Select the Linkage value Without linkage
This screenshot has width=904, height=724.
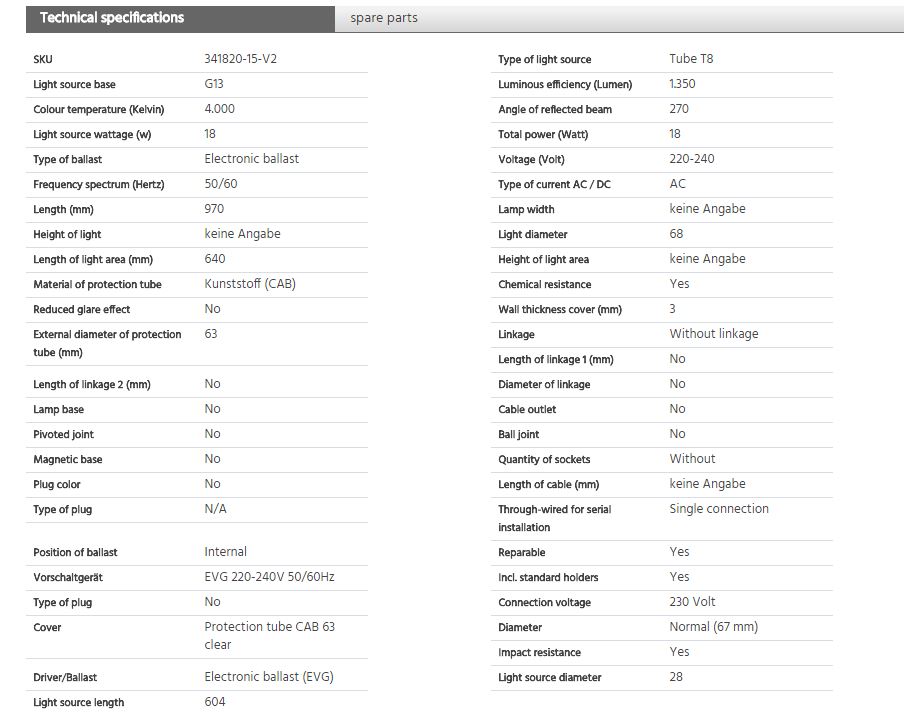click(x=714, y=334)
